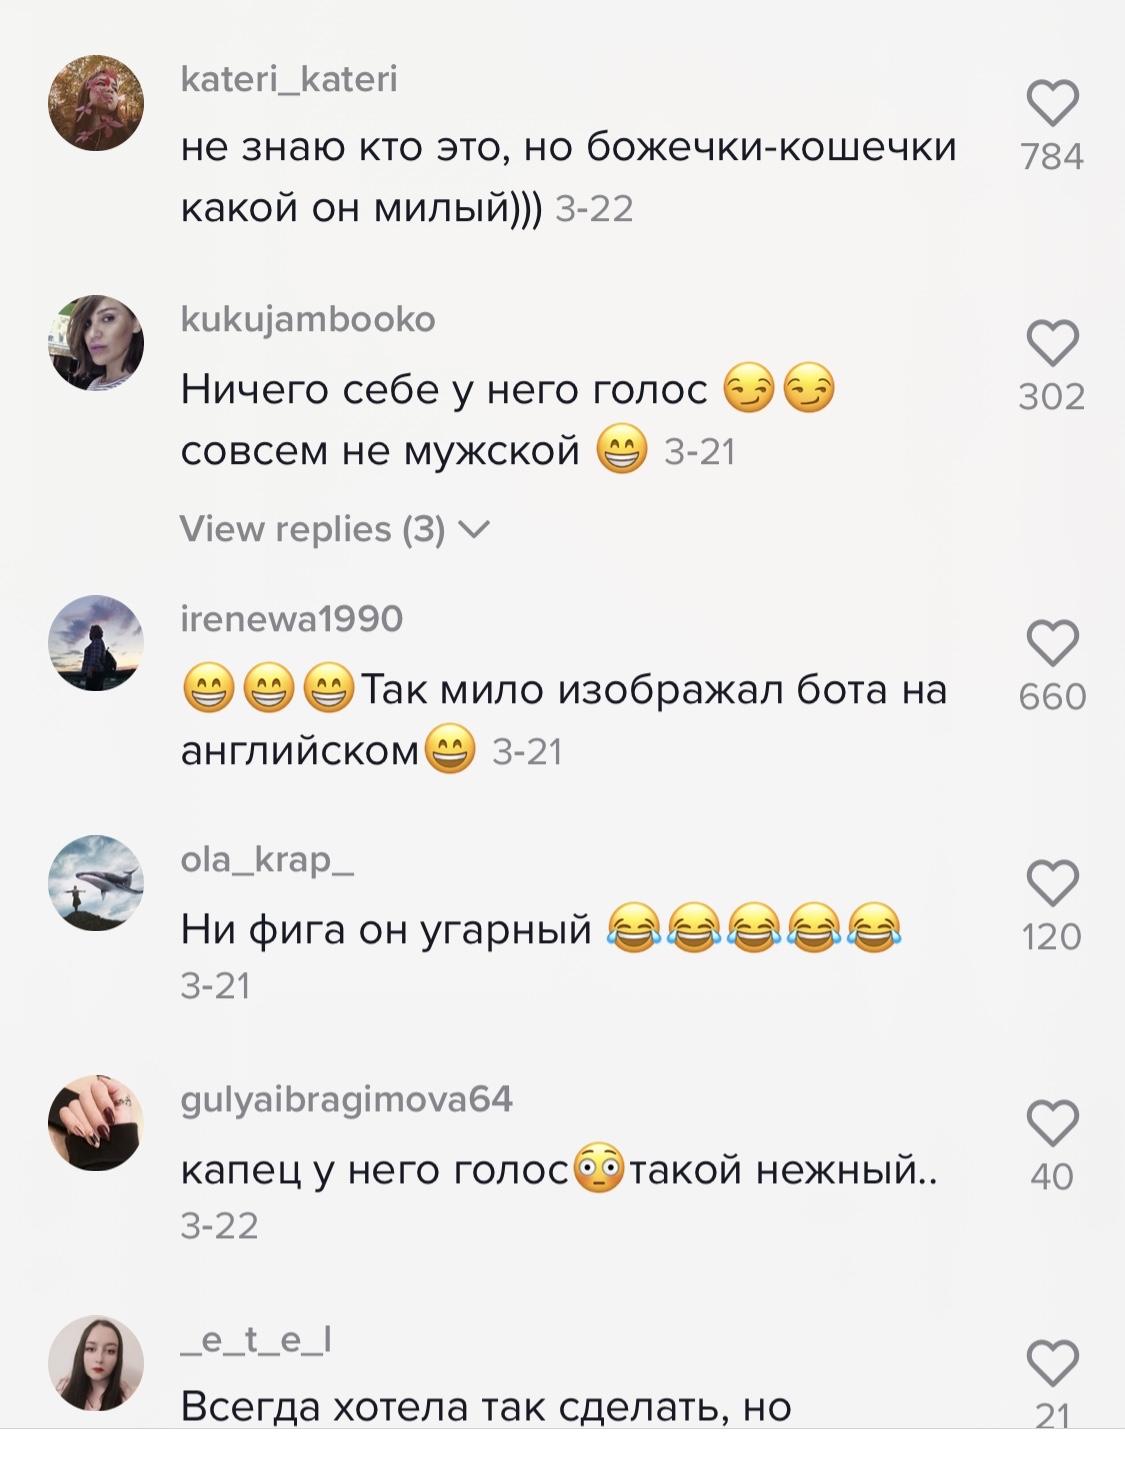Image resolution: width=1125 pixels, height=1457 pixels.
Task: Like ola_krap_'s comment
Action: coord(1052,883)
